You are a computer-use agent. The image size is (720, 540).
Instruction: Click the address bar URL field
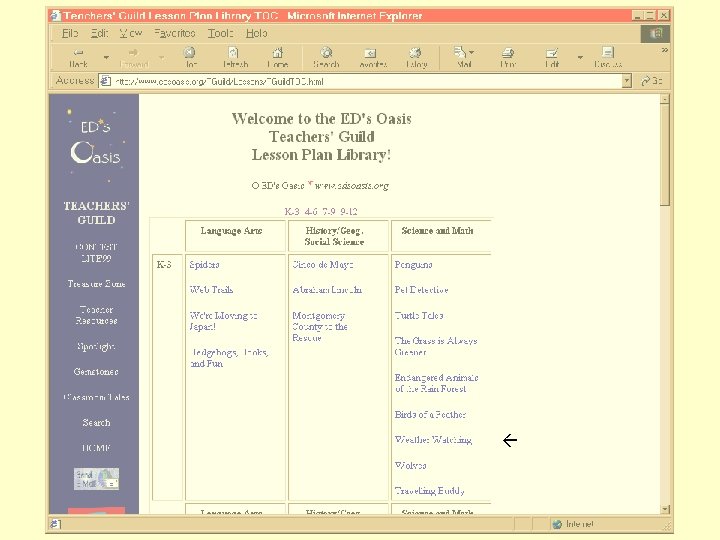point(360,81)
